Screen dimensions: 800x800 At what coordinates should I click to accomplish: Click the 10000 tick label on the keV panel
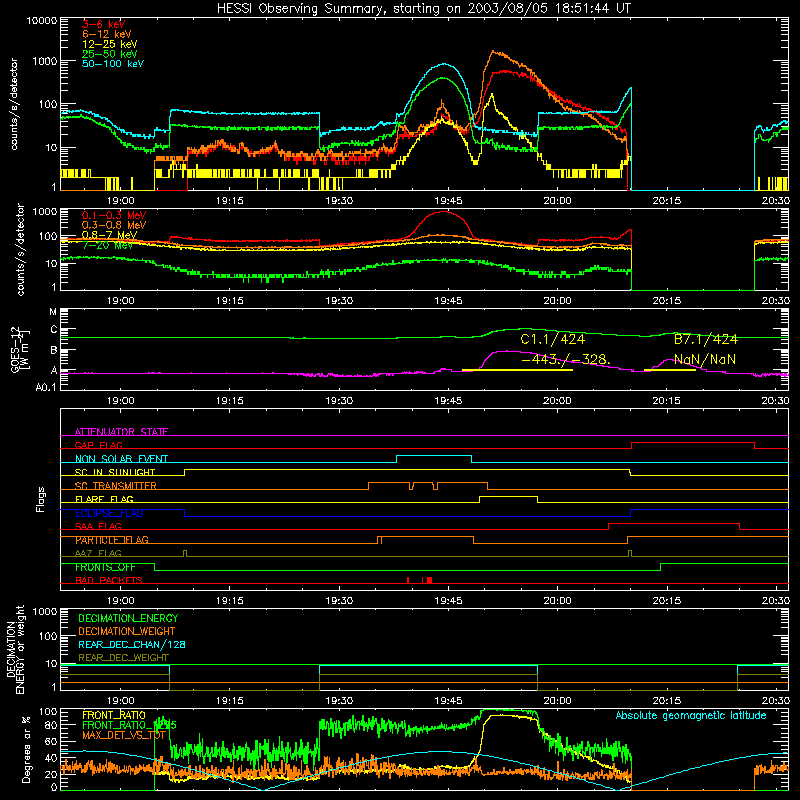pos(42,21)
